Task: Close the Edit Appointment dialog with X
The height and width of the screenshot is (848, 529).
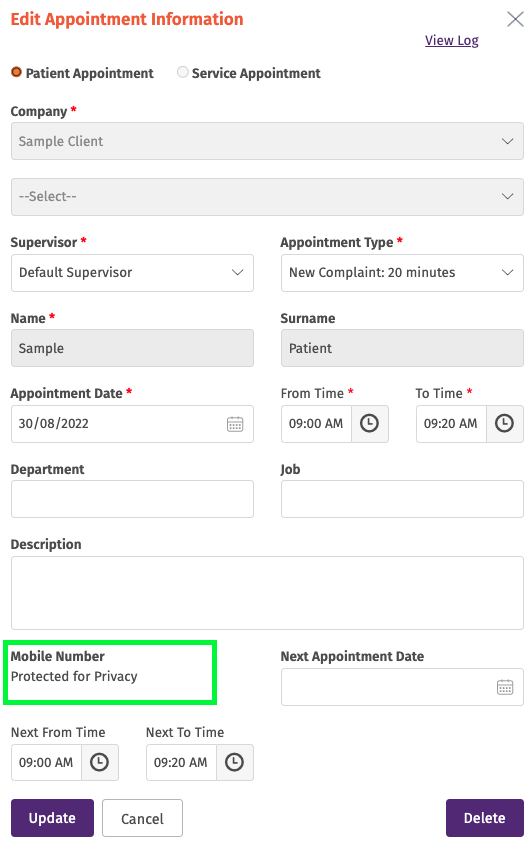Action: point(515,19)
